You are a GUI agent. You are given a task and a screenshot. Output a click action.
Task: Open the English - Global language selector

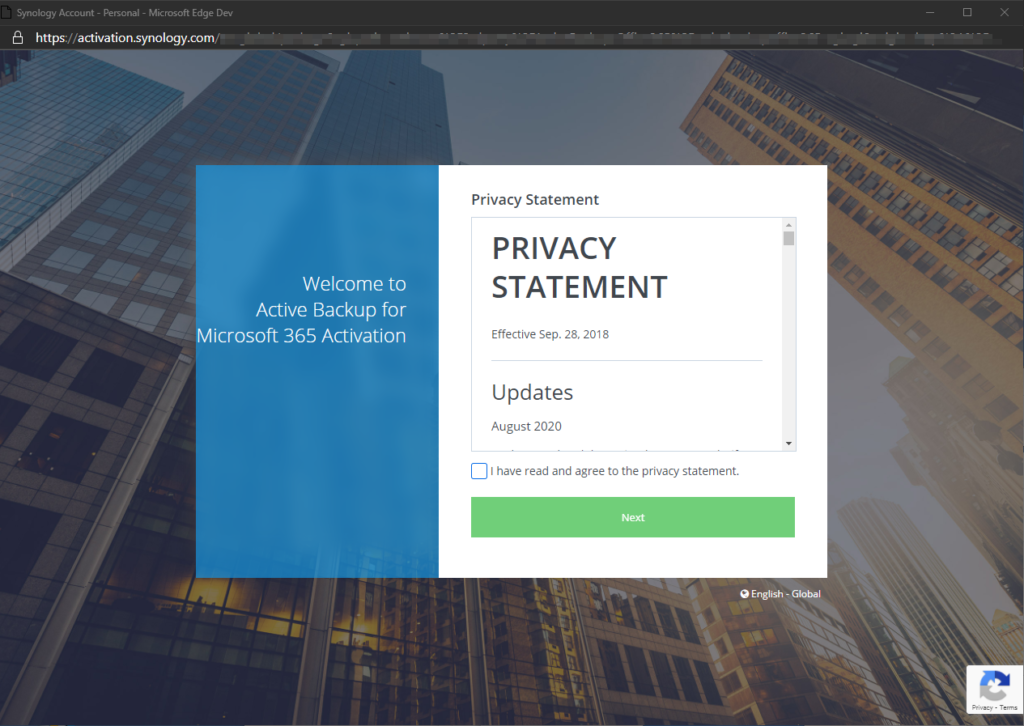(x=780, y=593)
